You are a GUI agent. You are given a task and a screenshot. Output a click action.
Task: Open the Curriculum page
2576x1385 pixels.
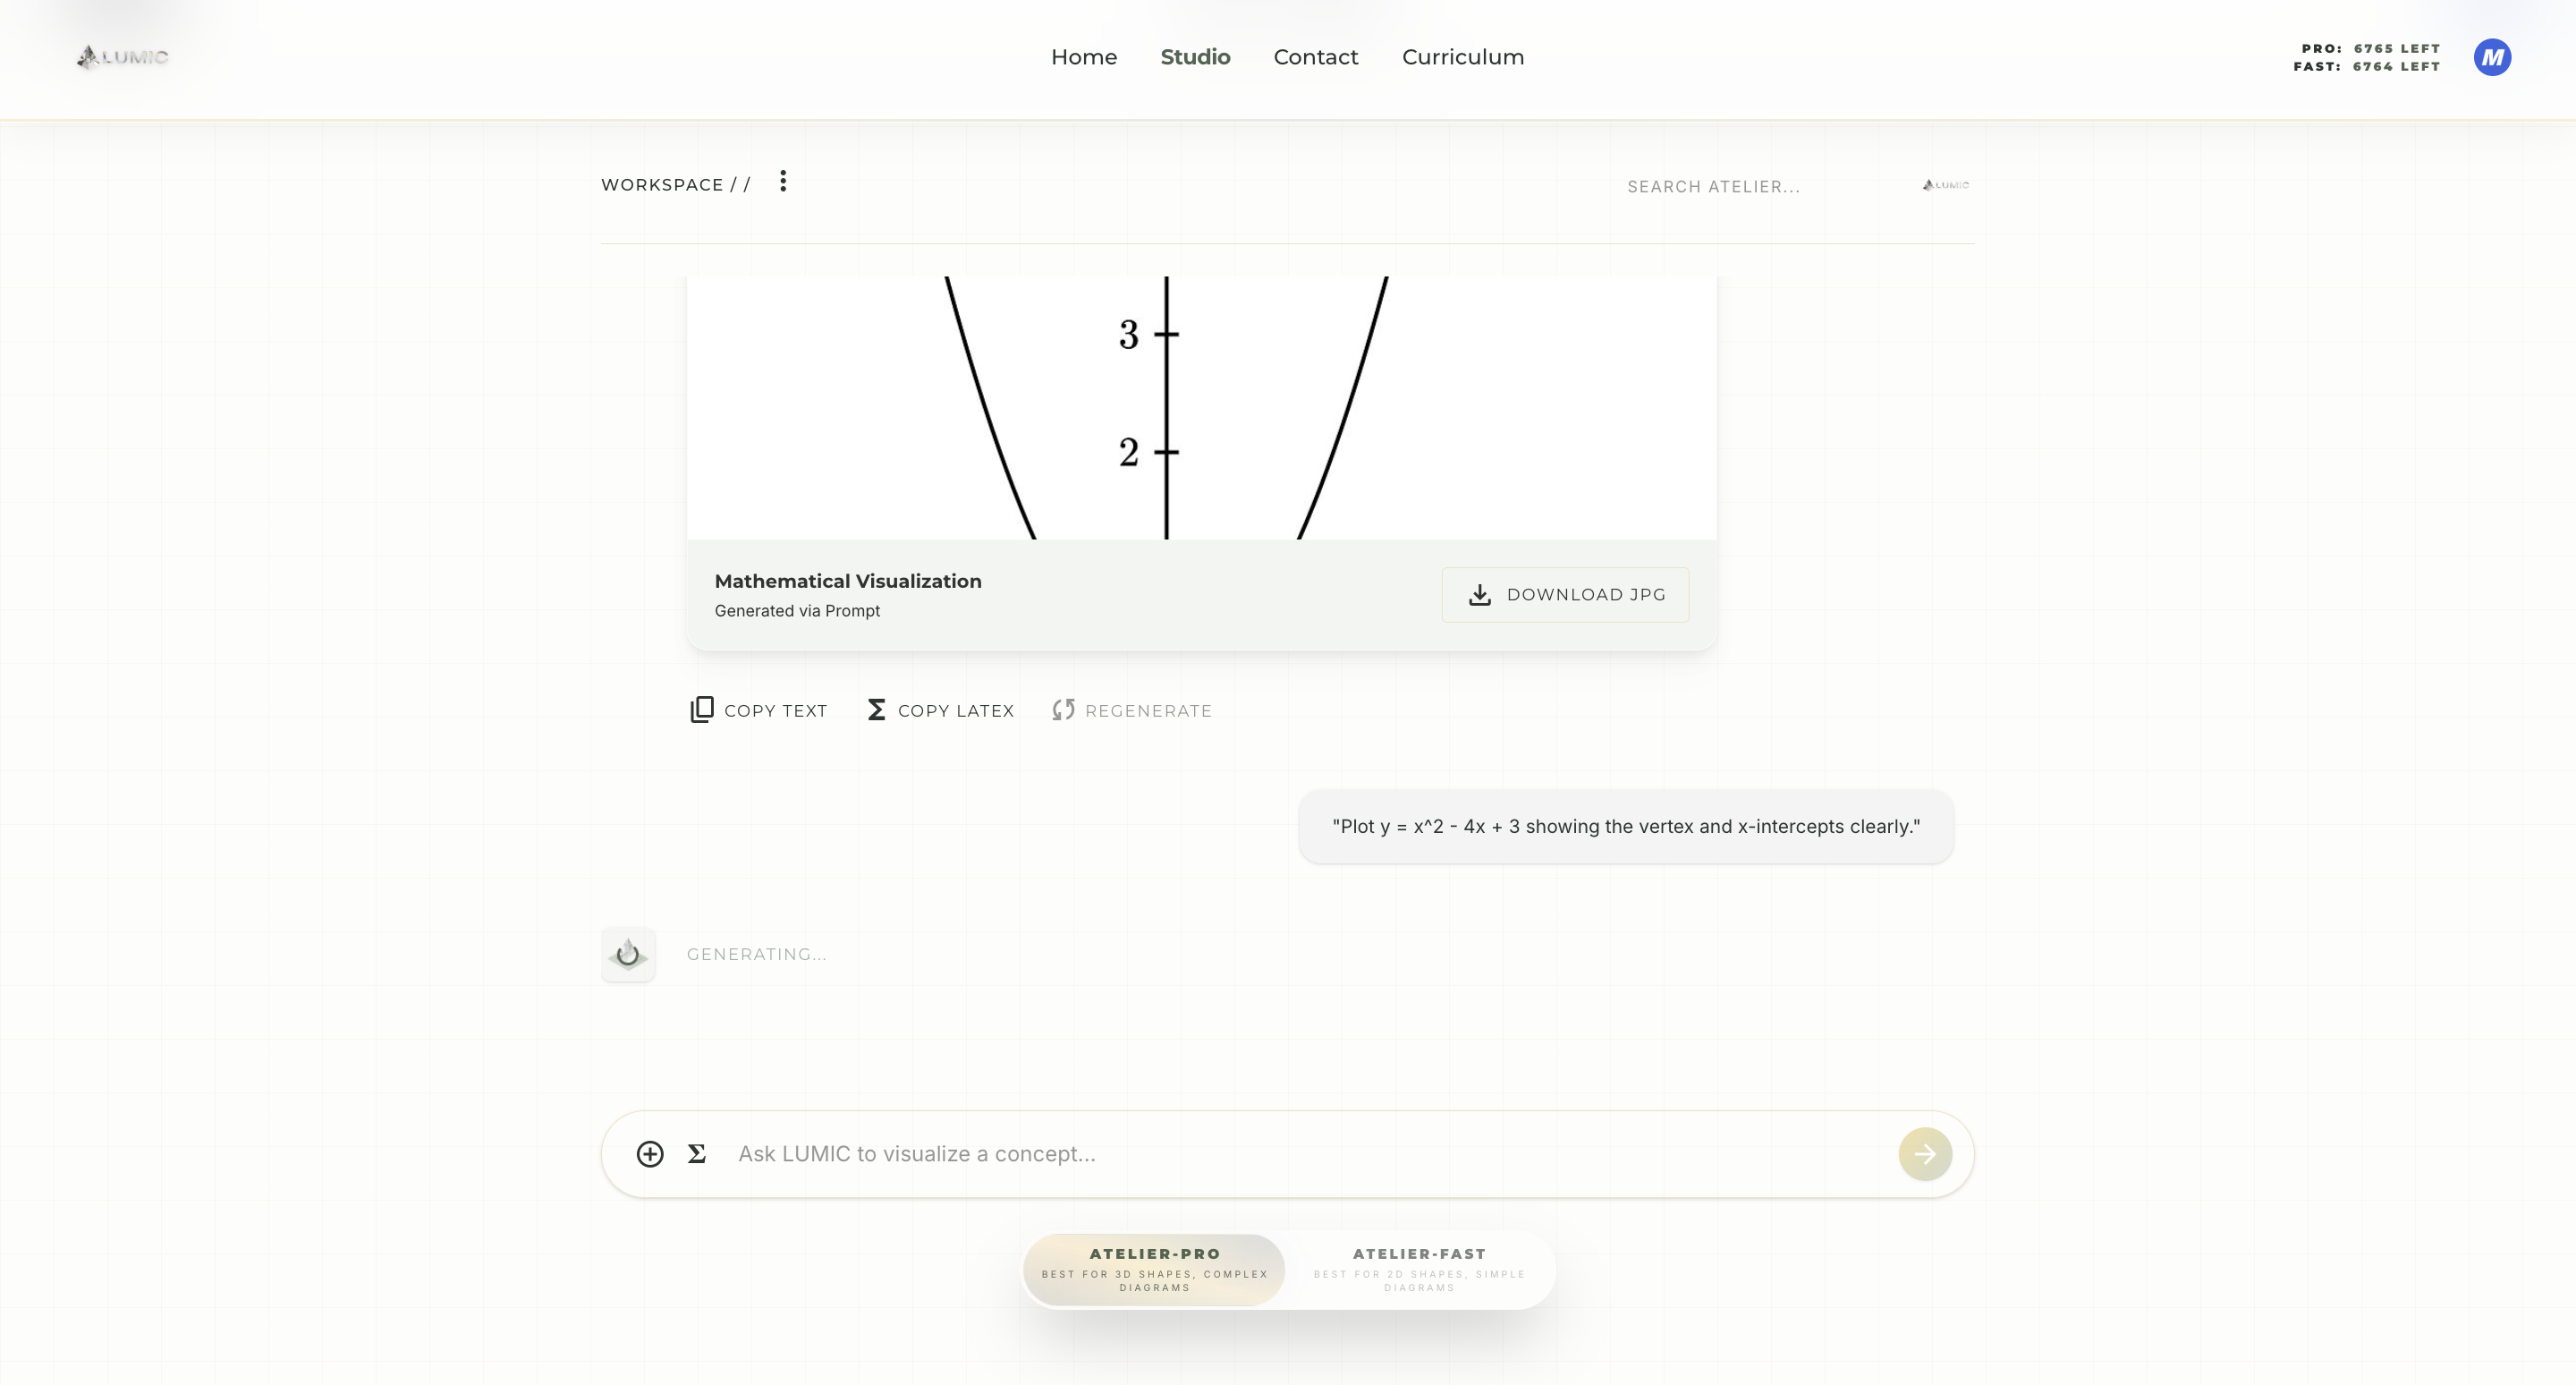[x=1463, y=57]
